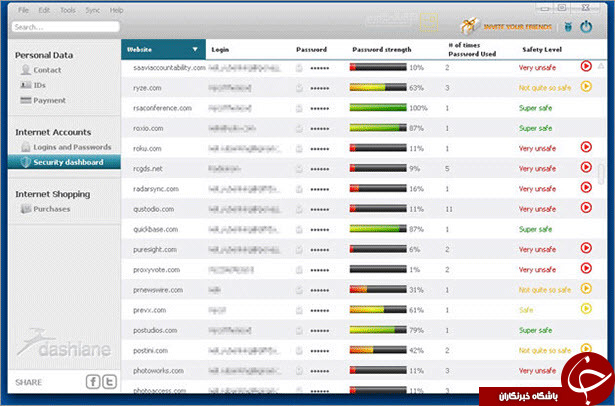Click red action button for roku.com
This screenshot has width=615, height=406.
tap(586, 147)
